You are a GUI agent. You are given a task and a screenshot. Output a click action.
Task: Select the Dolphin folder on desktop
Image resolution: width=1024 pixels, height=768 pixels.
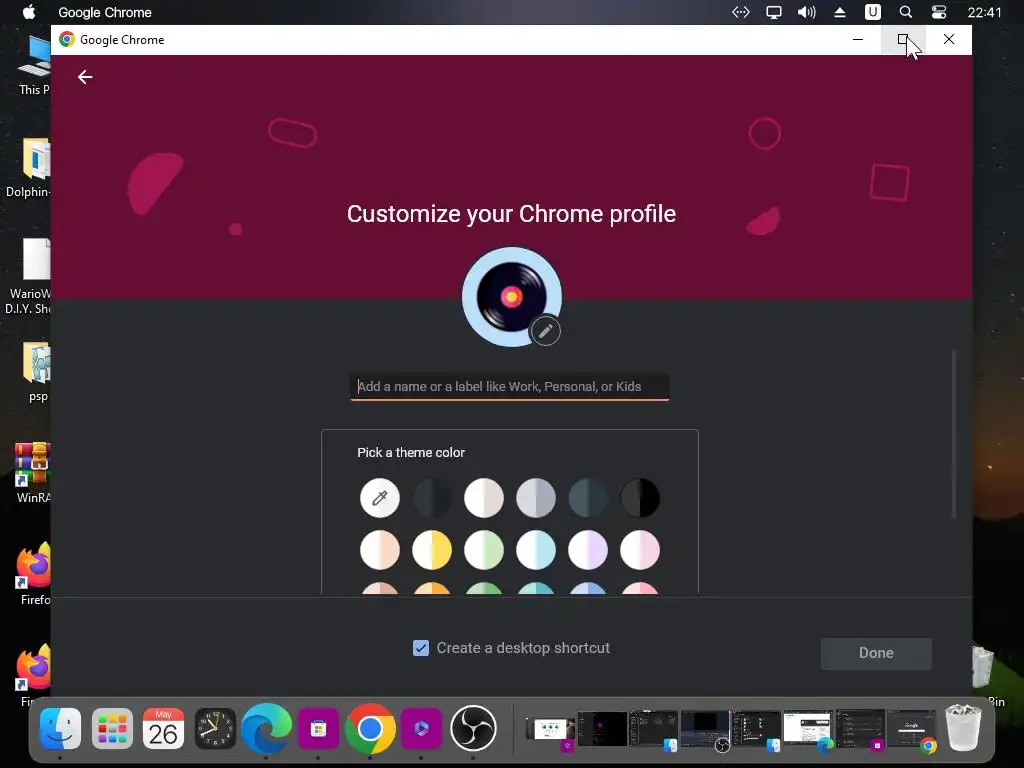coord(28,167)
